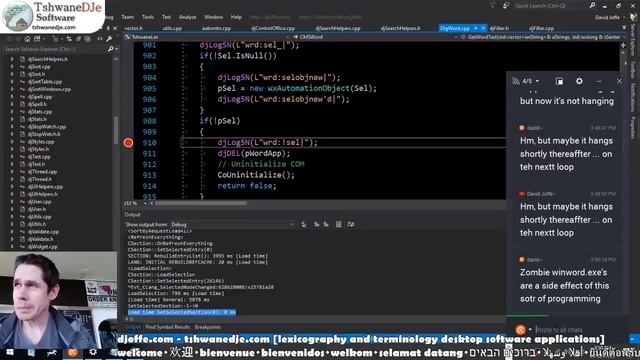Open the Help menu
Viewport: 640px width, 360px height.
(236, 17)
